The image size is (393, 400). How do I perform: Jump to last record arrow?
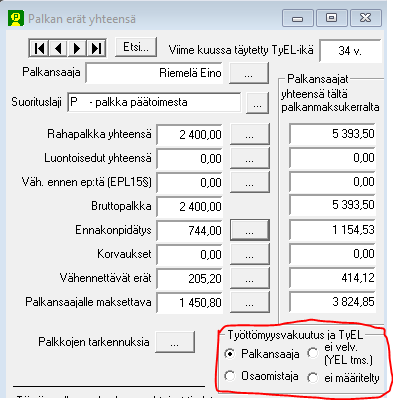click(96, 48)
